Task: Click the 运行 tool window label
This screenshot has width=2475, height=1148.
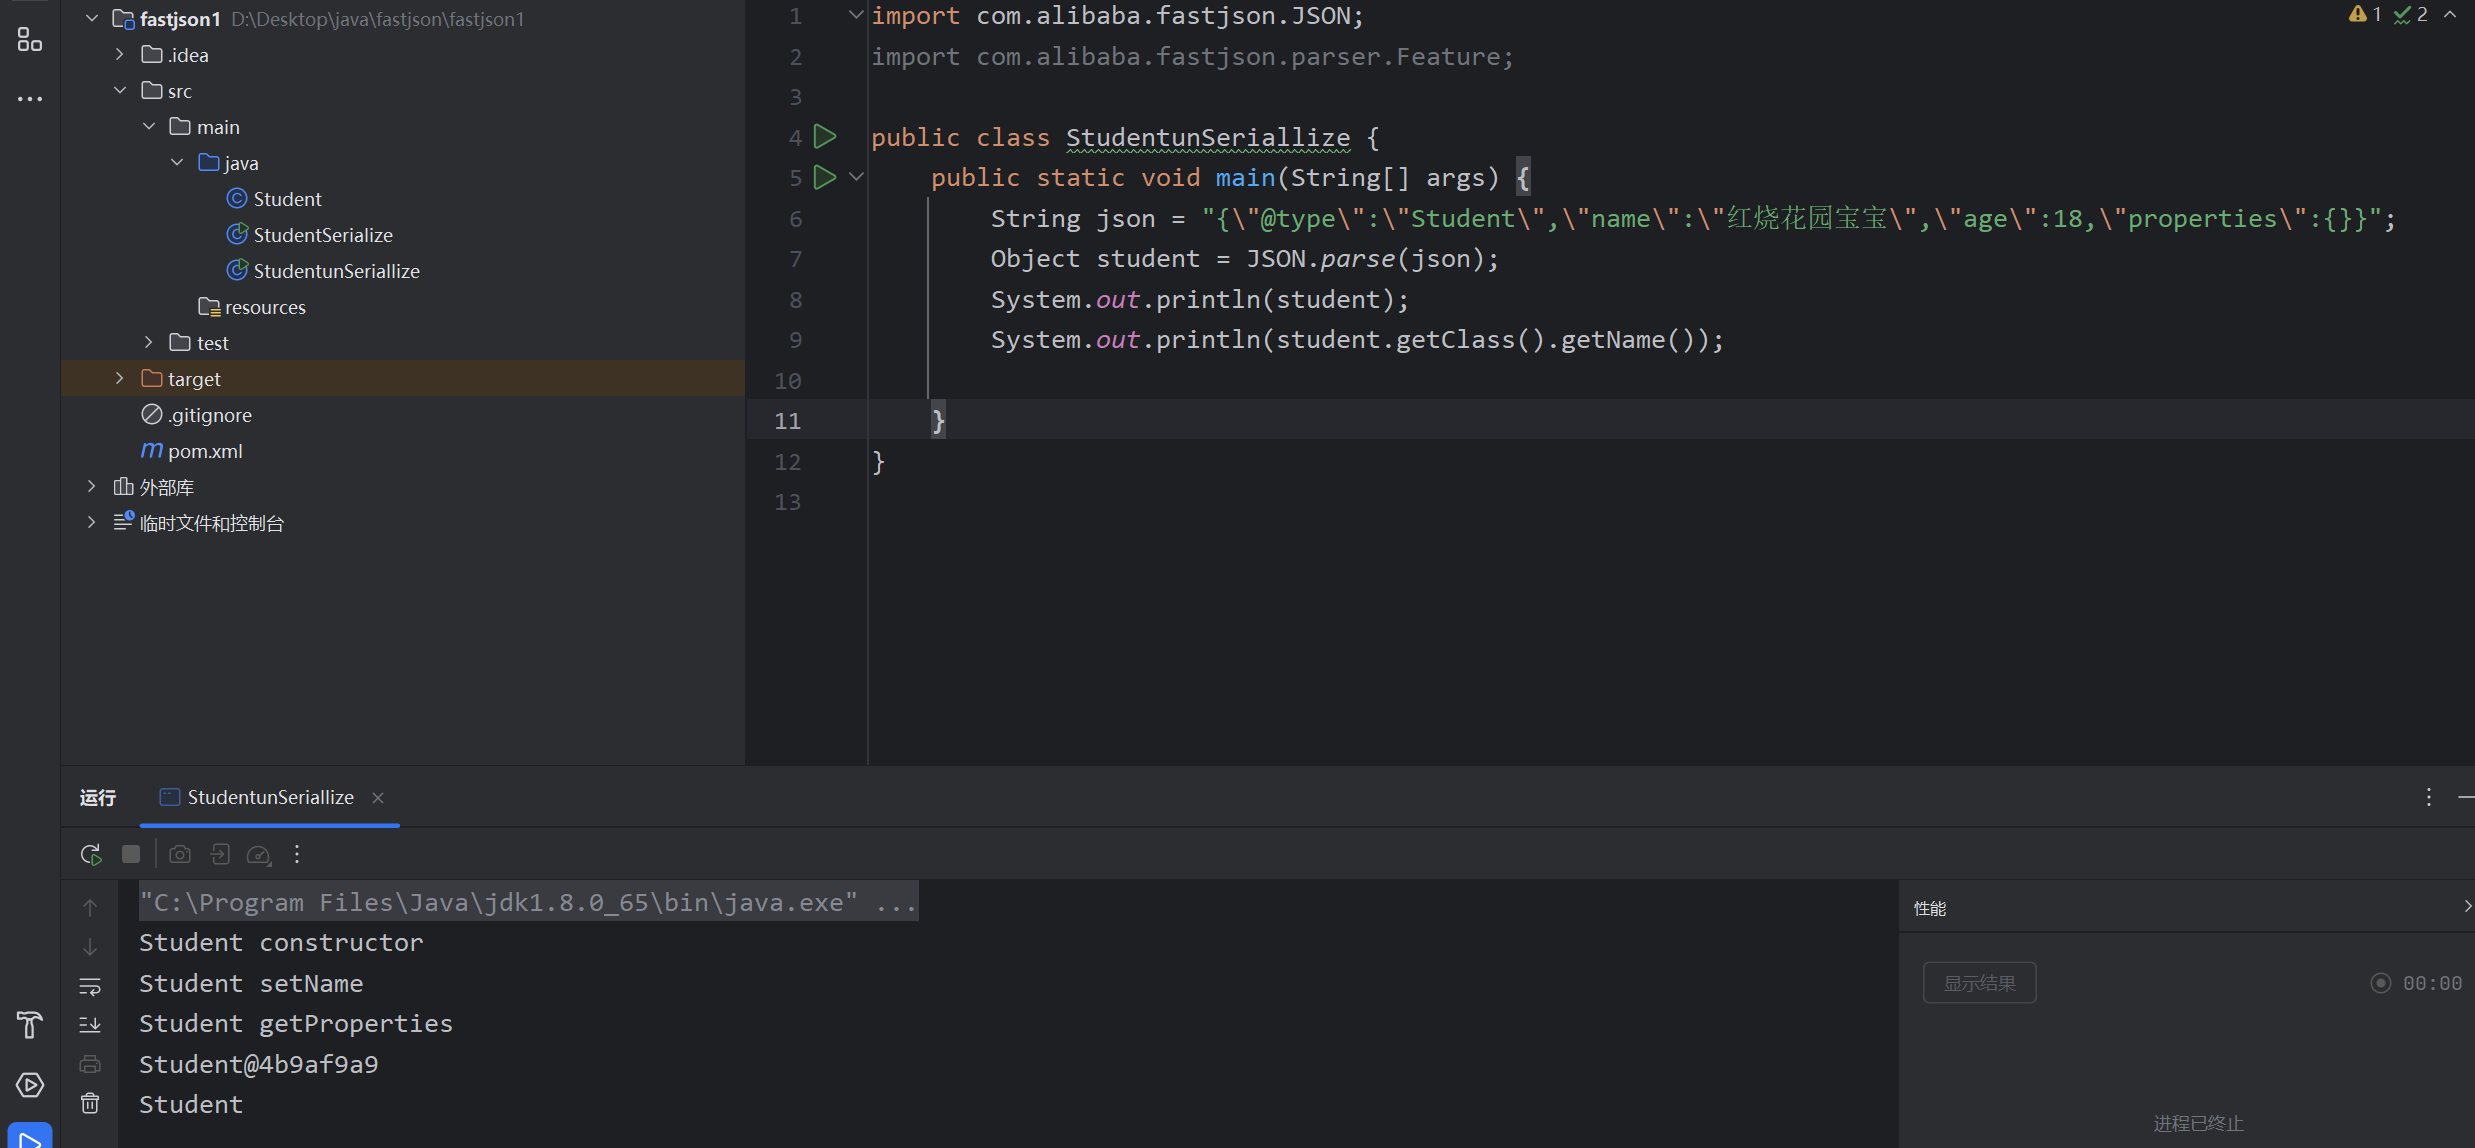Action: pos(98,797)
